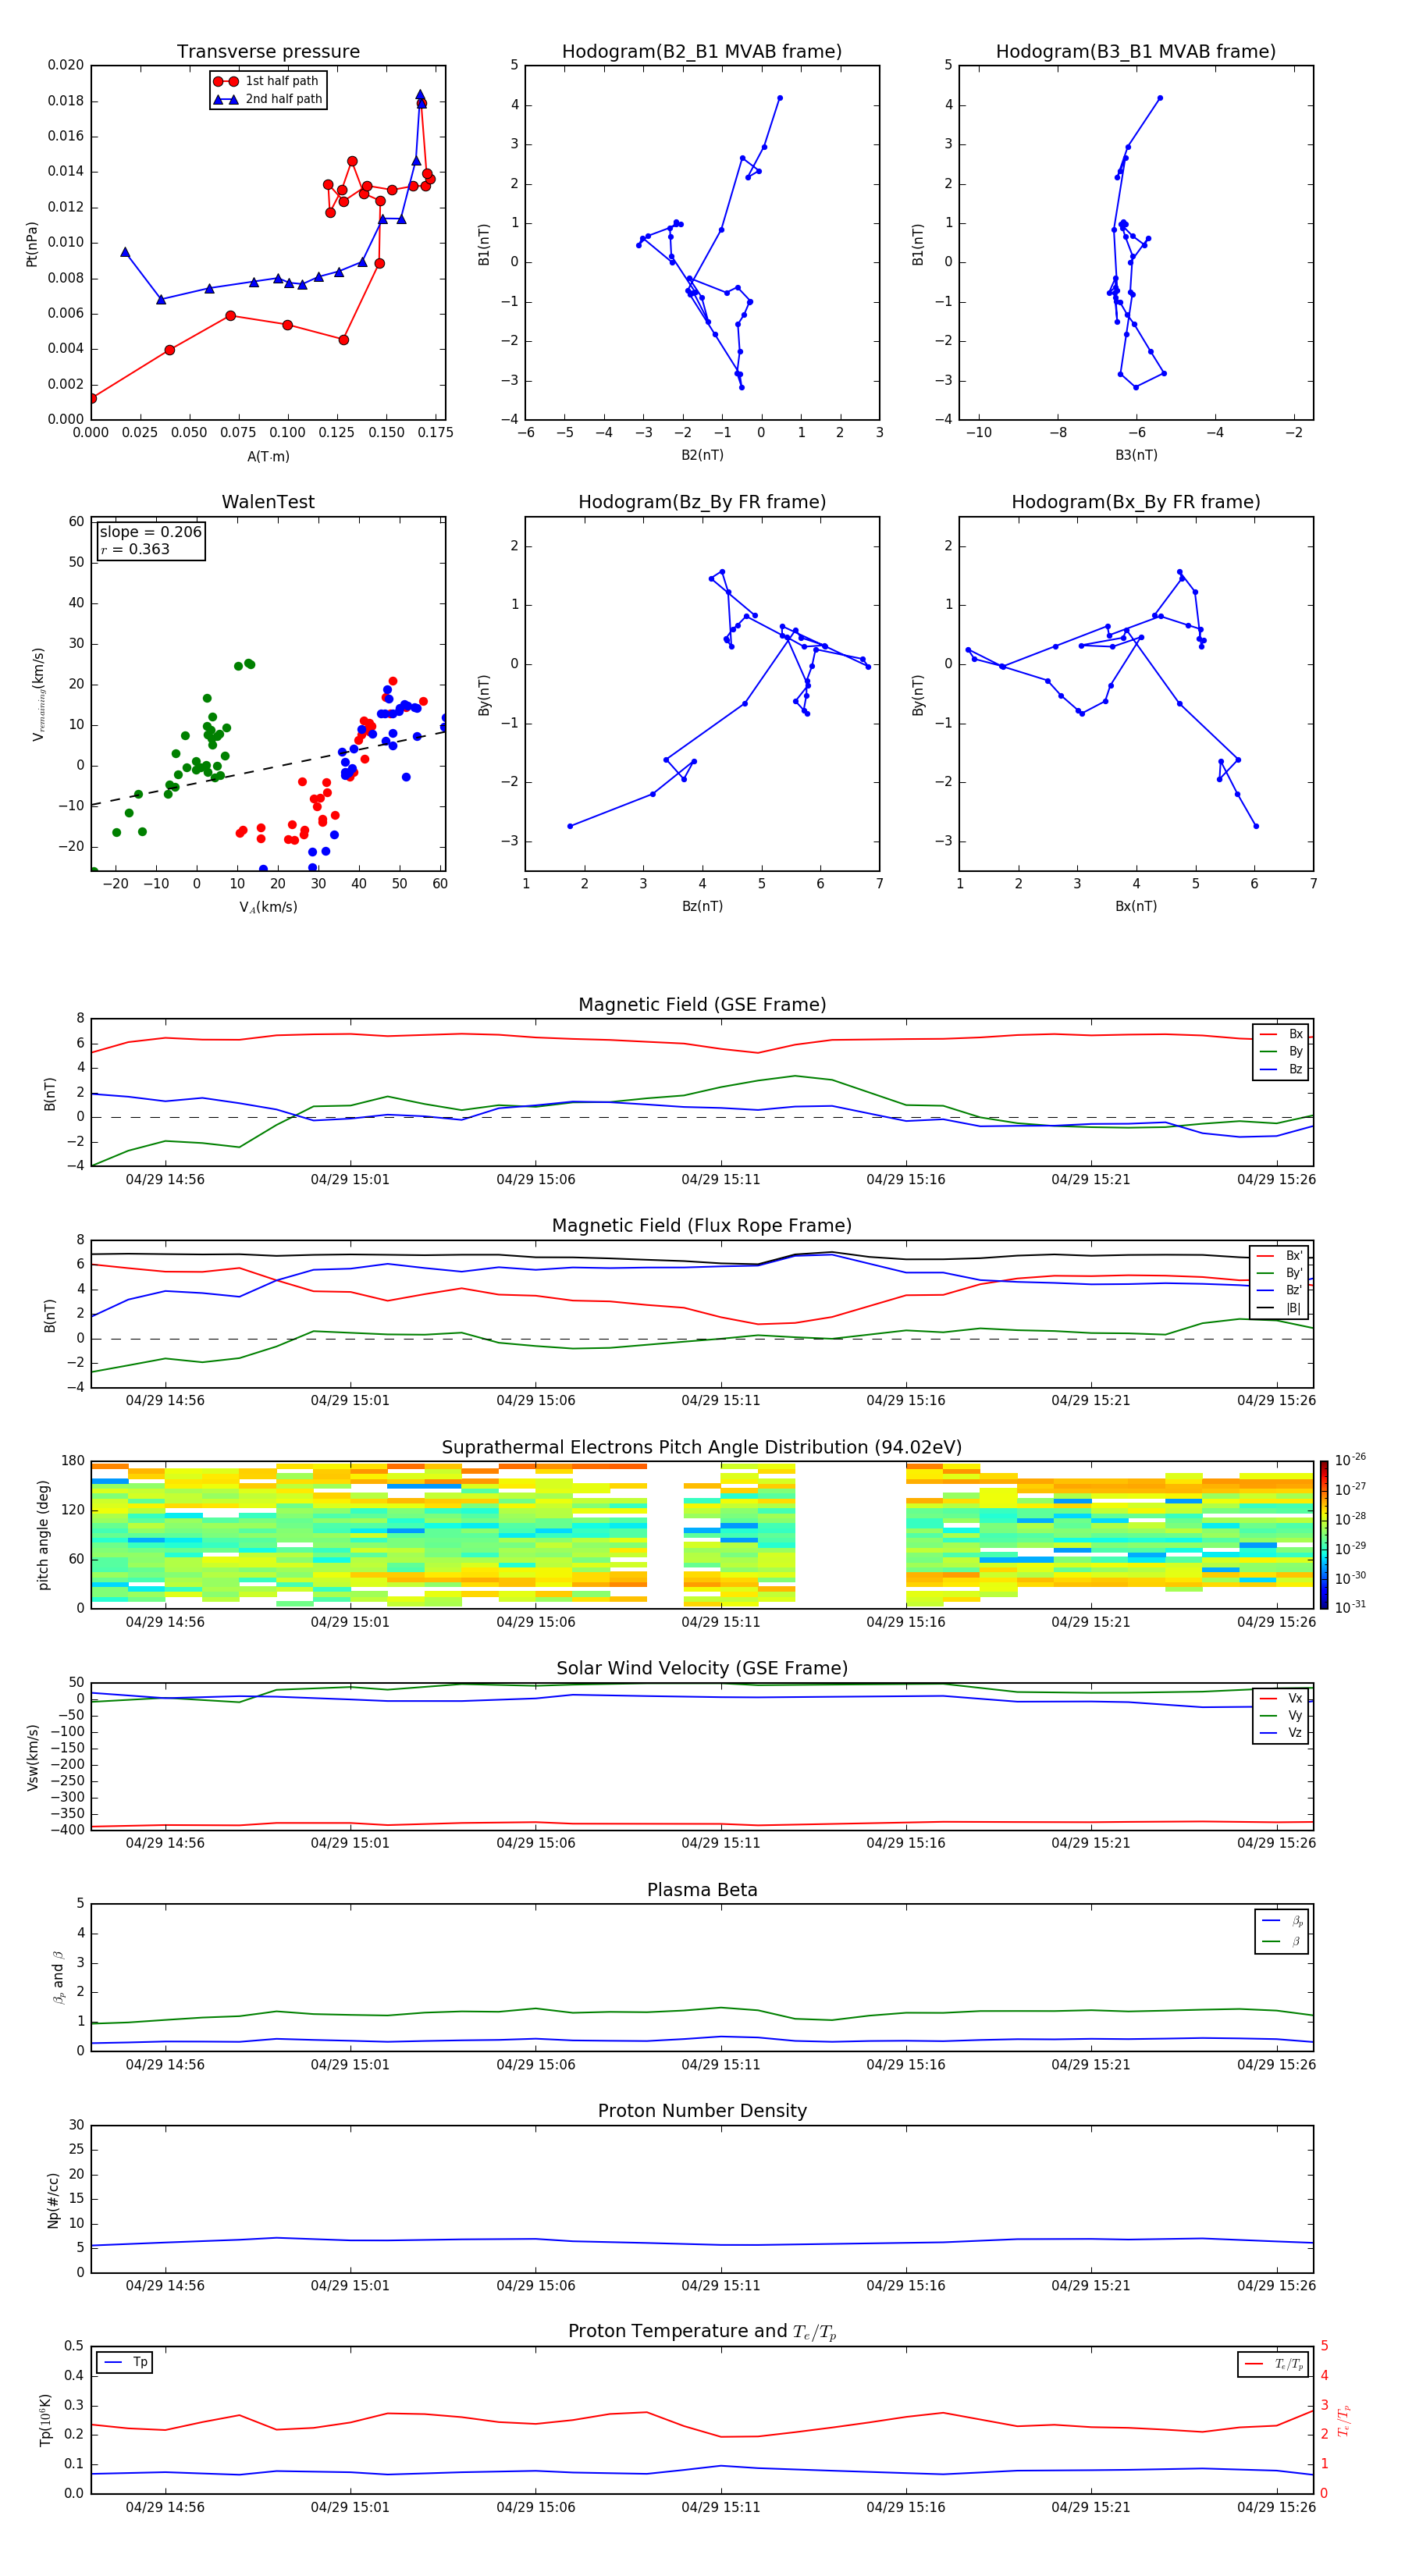
Task: Select Bx' in the Flux Rope legend
Action: click(1280, 1256)
